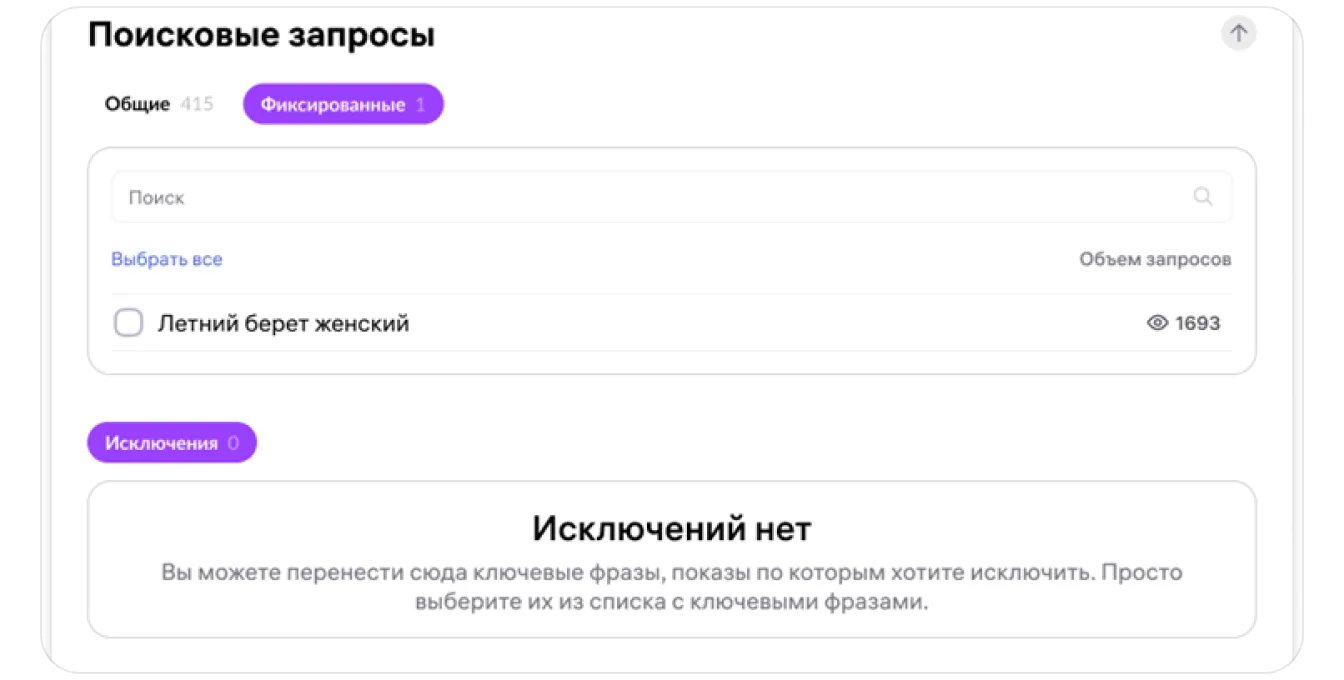
Task: Click the 0 counter in 'Исключения' pill
Action: [233, 443]
